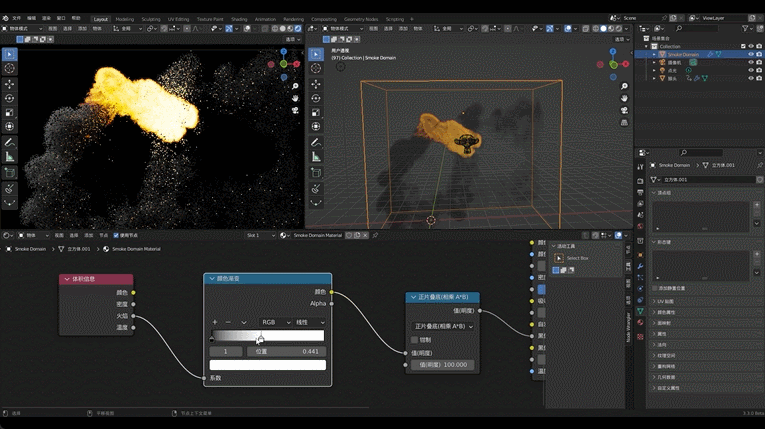Toggle the 钳制 checkbox in math node
This screenshot has height=429, width=765.
(x=414, y=340)
